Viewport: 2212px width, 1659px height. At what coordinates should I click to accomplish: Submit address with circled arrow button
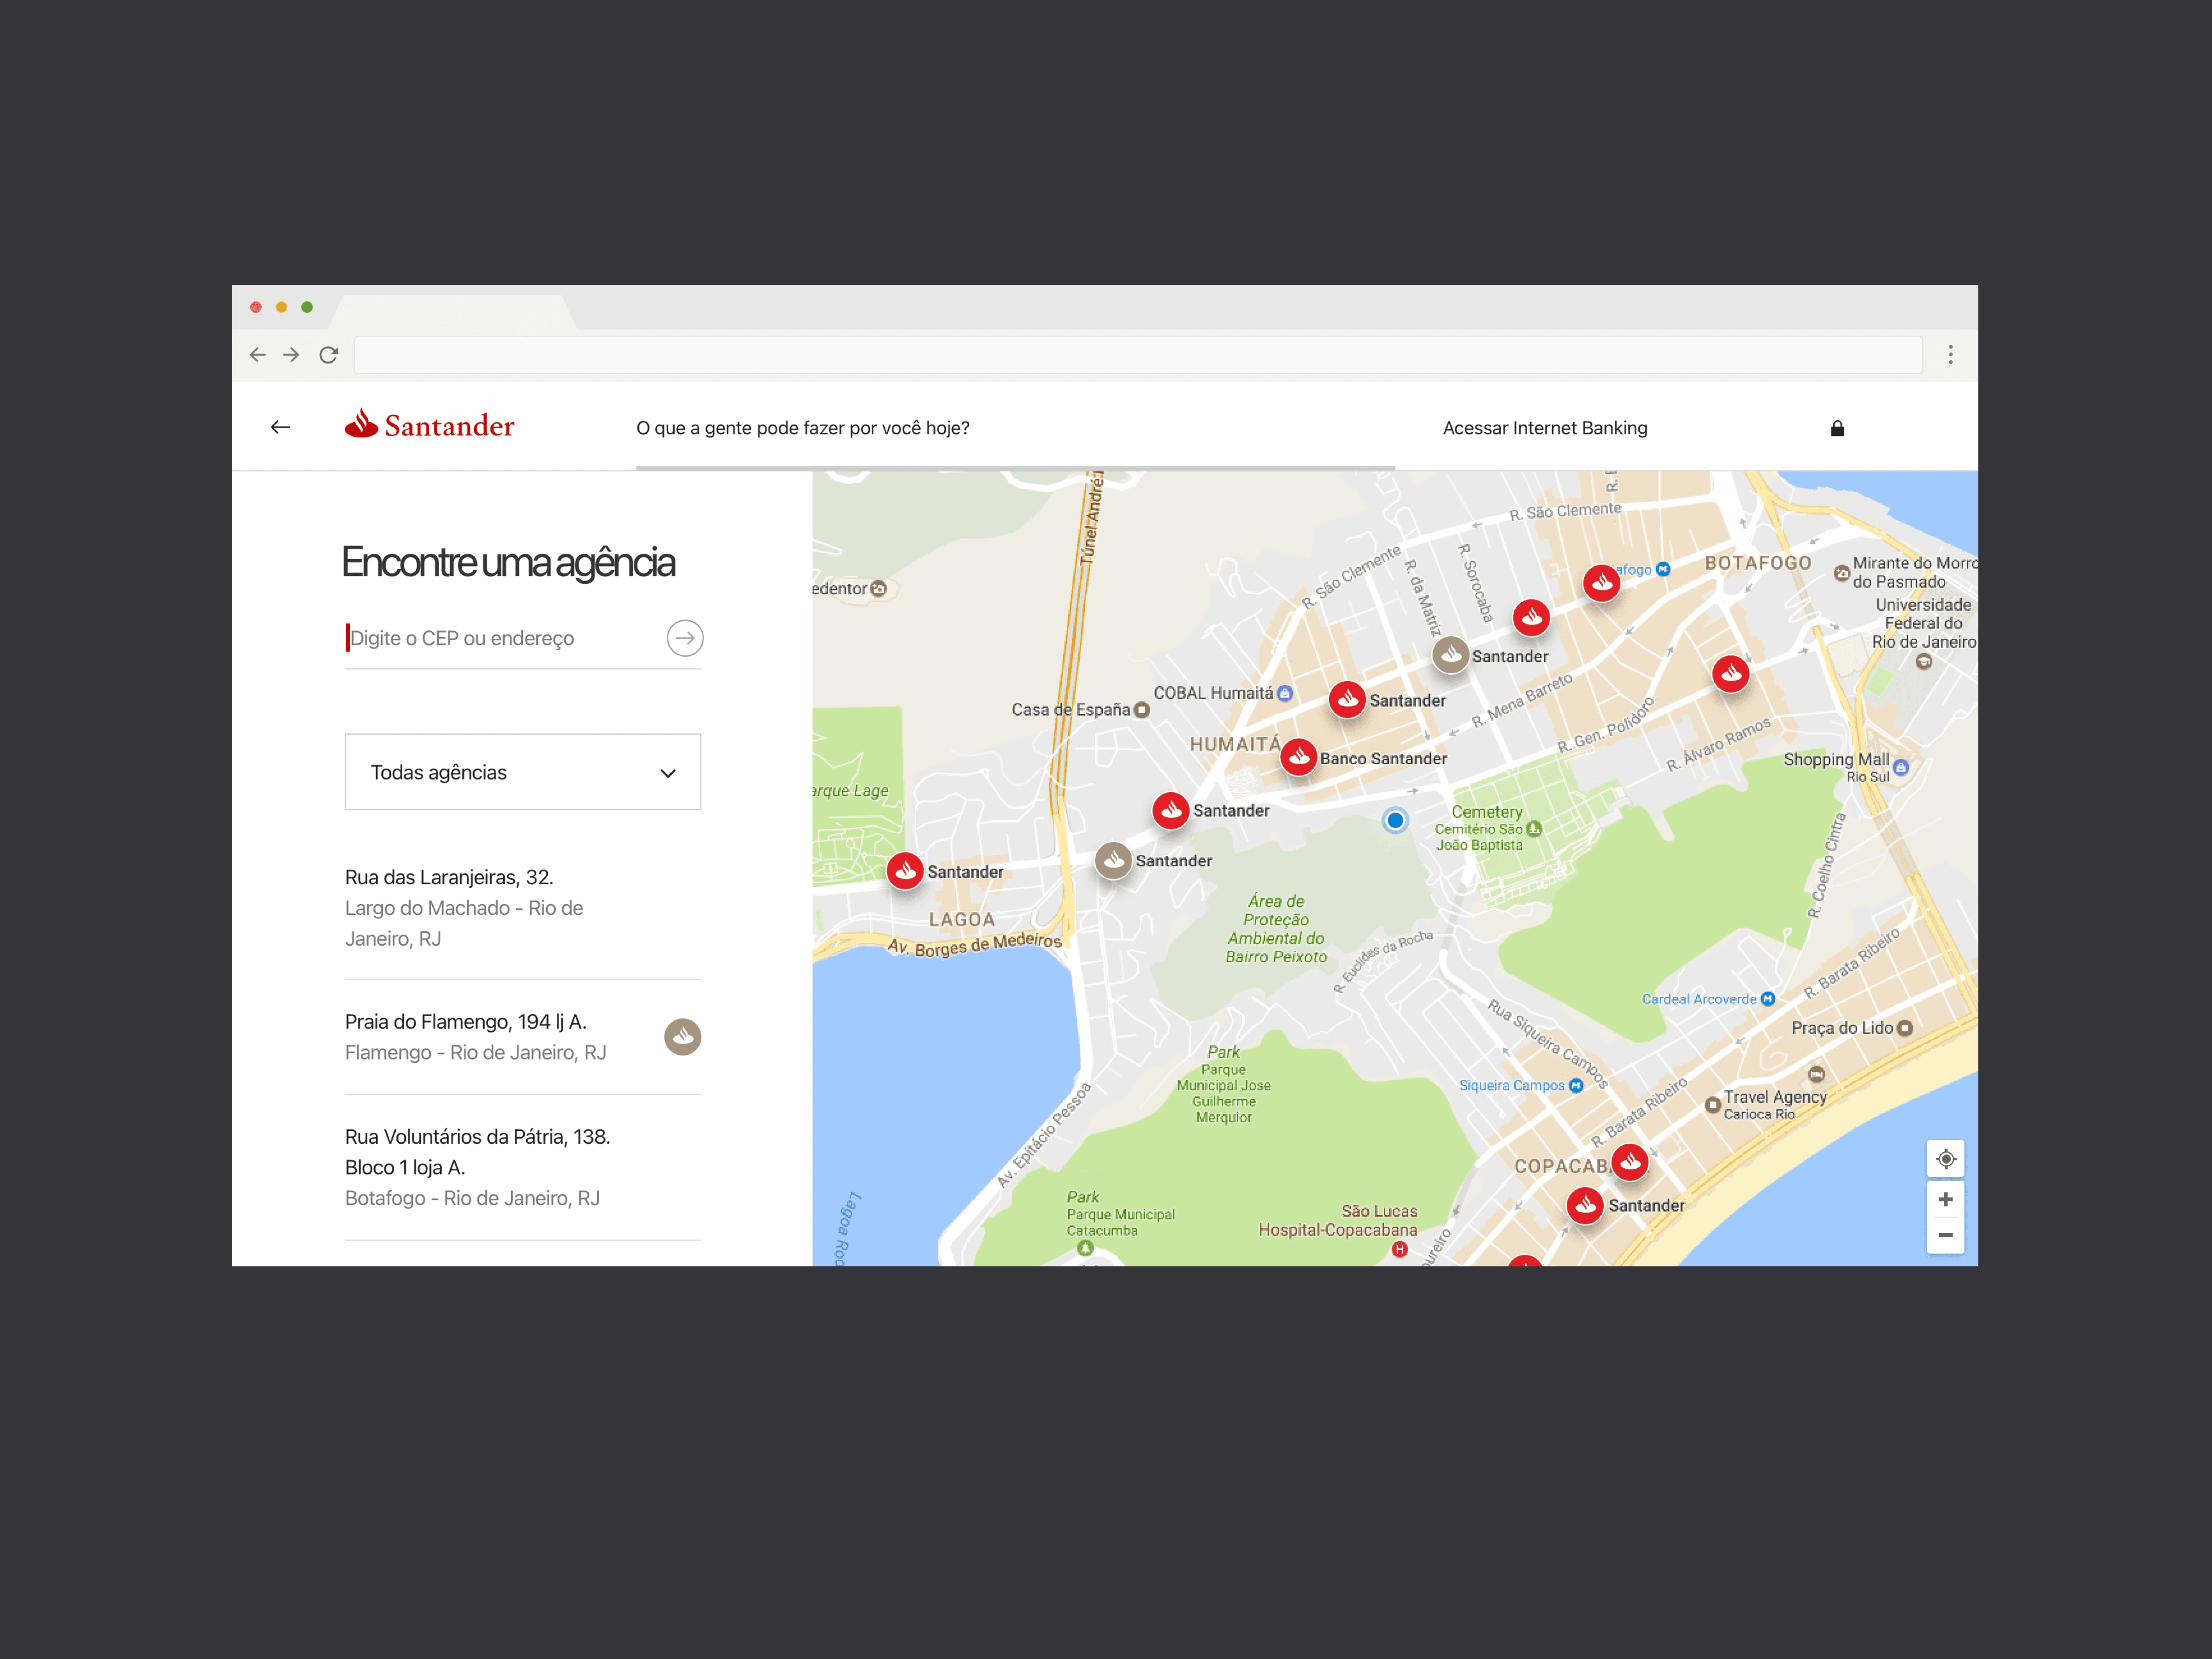pos(685,638)
